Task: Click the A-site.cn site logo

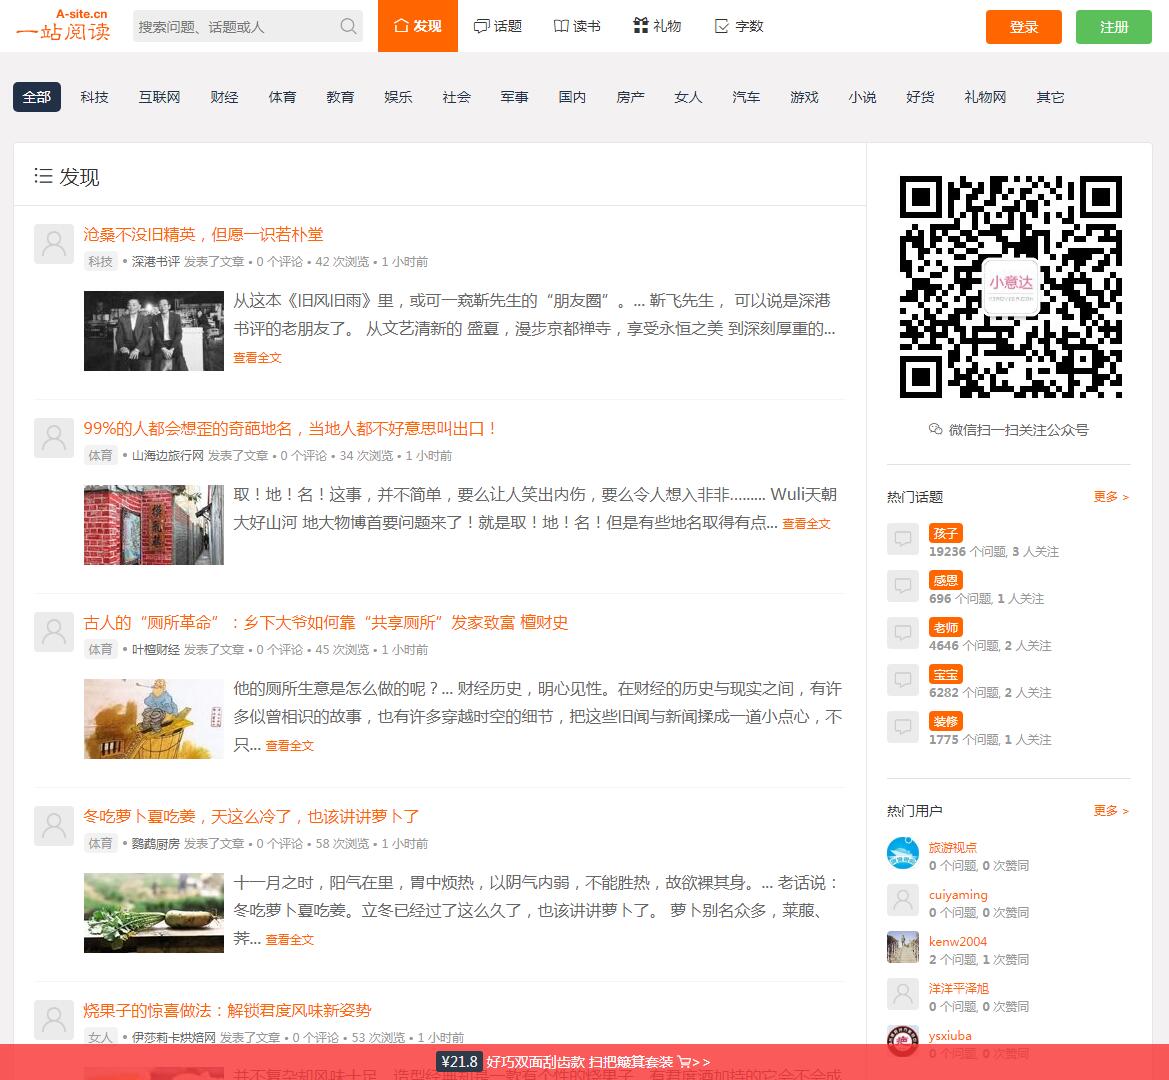Action: [62, 25]
